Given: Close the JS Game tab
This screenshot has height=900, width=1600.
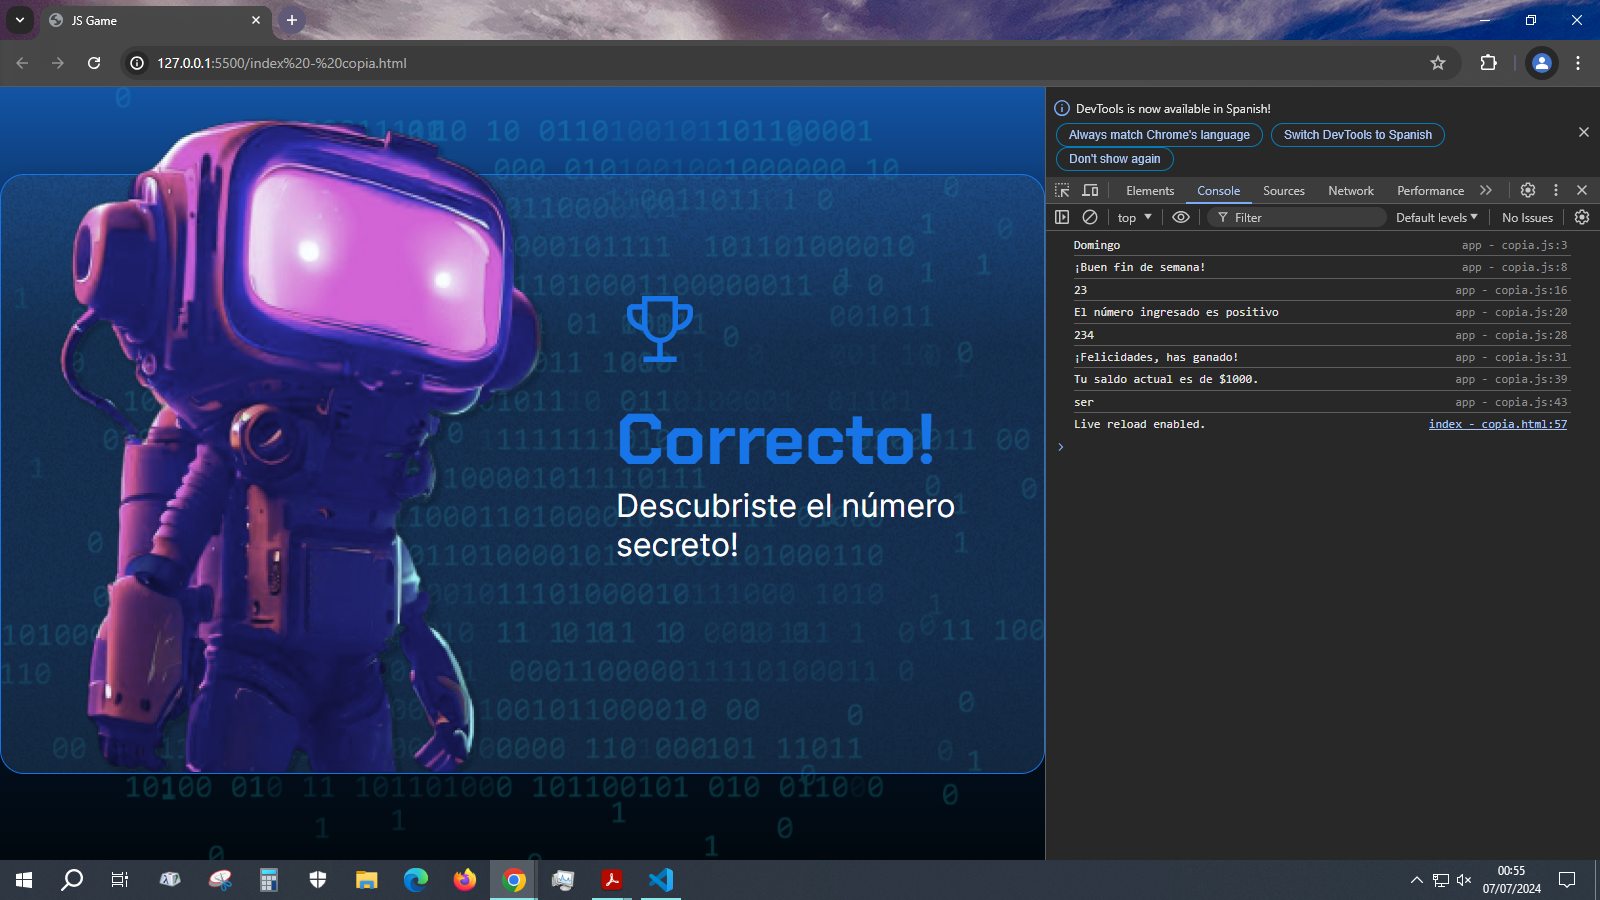Looking at the screenshot, I should click(256, 20).
